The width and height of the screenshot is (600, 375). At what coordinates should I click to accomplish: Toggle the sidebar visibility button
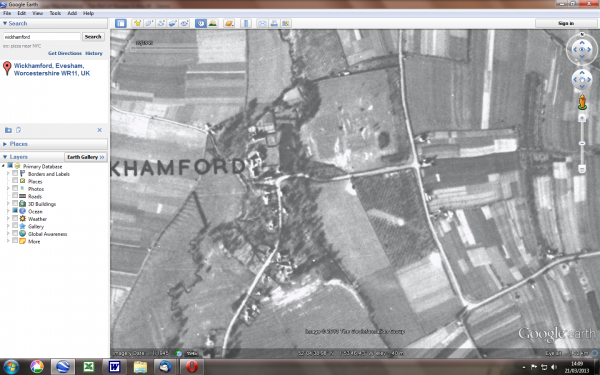121,23
